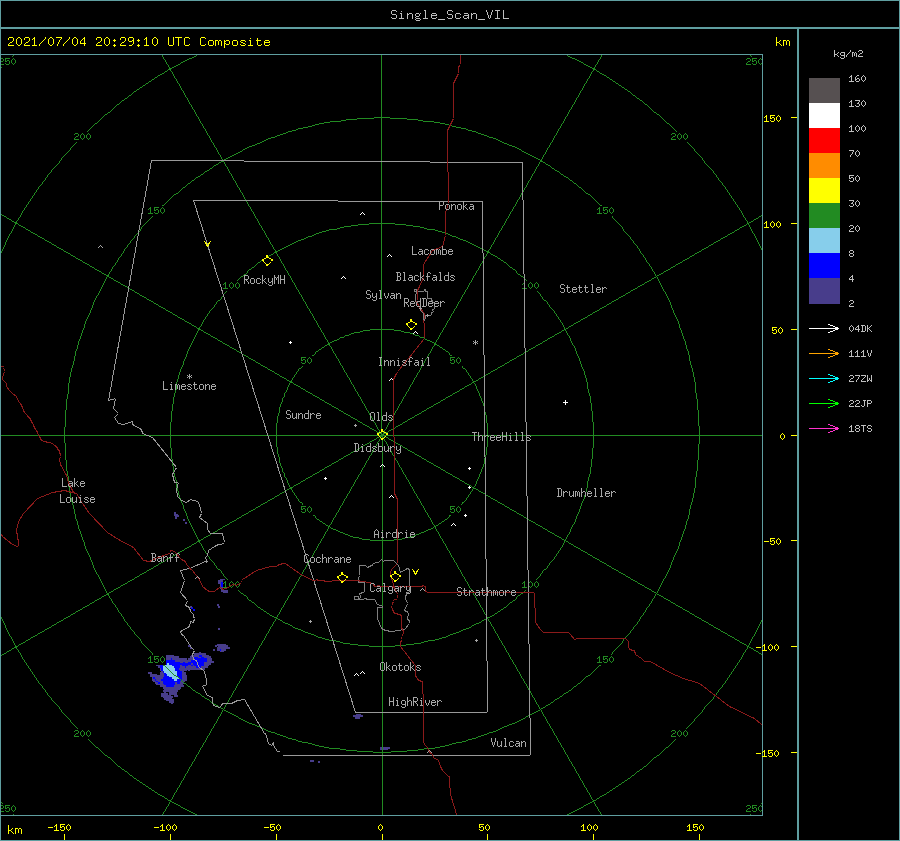Pick the purple 2-4 legend swatch

coord(824,291)
